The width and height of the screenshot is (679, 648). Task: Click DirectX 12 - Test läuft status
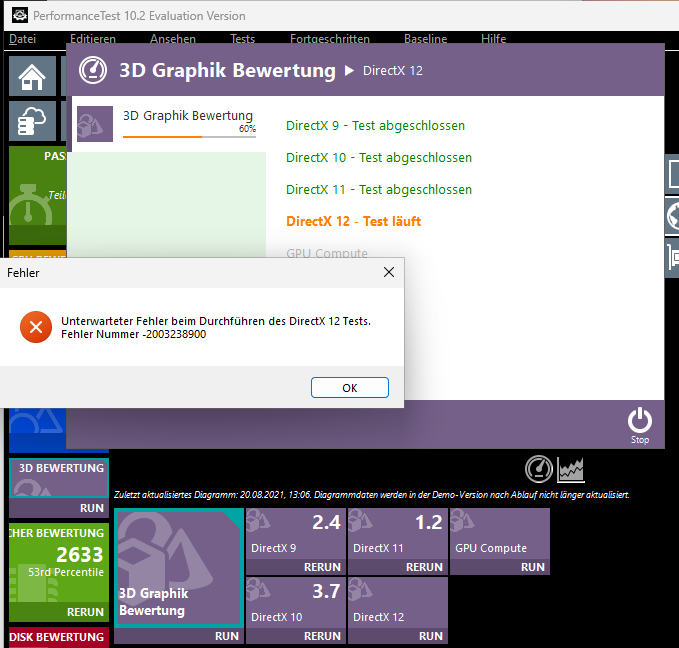353,221
